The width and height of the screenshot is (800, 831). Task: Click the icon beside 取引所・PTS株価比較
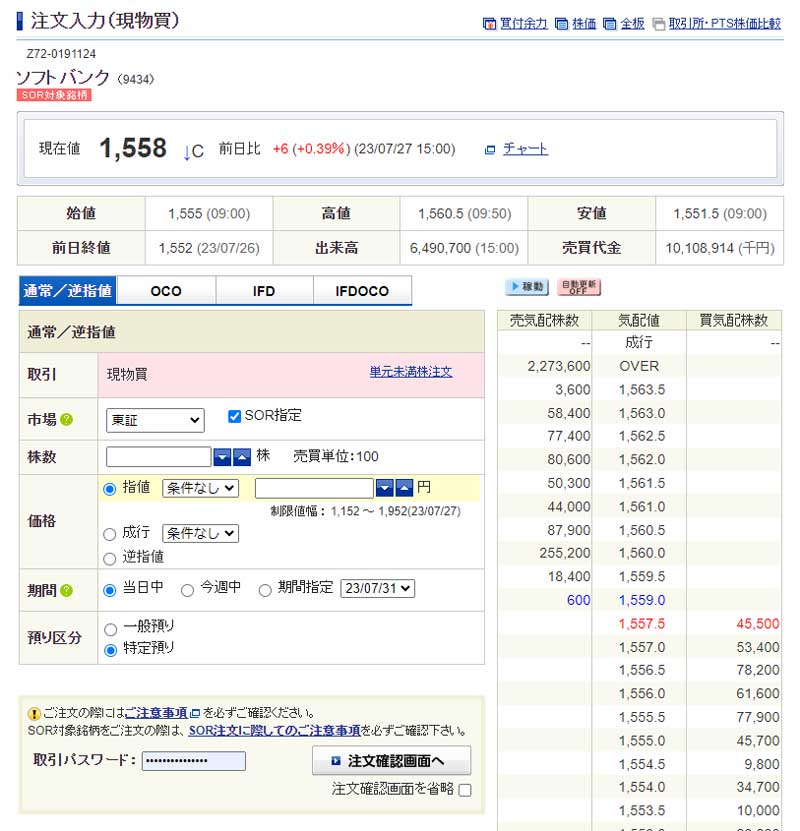point(659,24)
